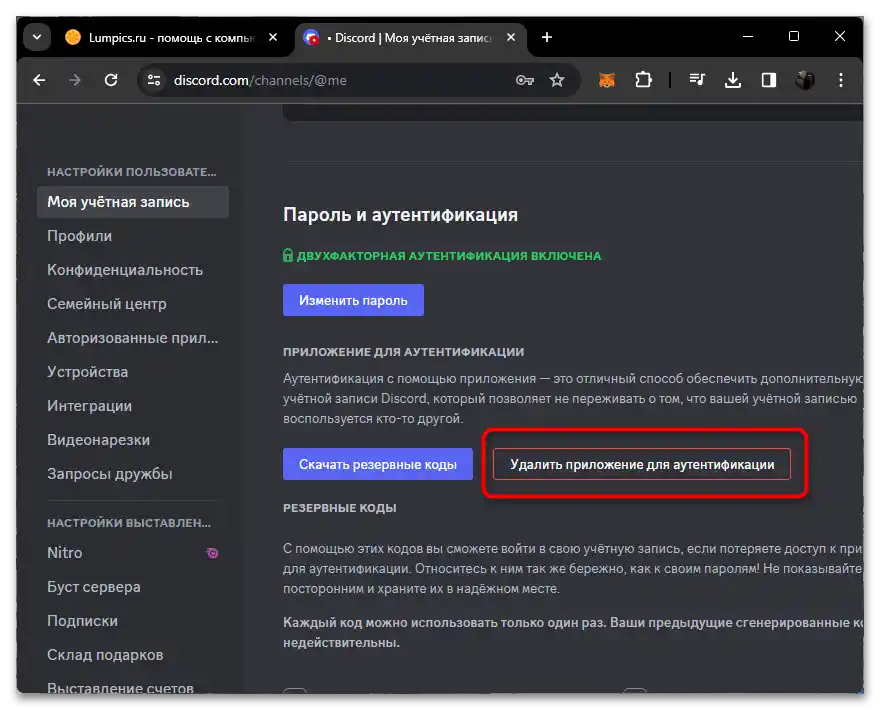Go forward to next page
This screenshot has height=710, width=880.
pos(75,80)
